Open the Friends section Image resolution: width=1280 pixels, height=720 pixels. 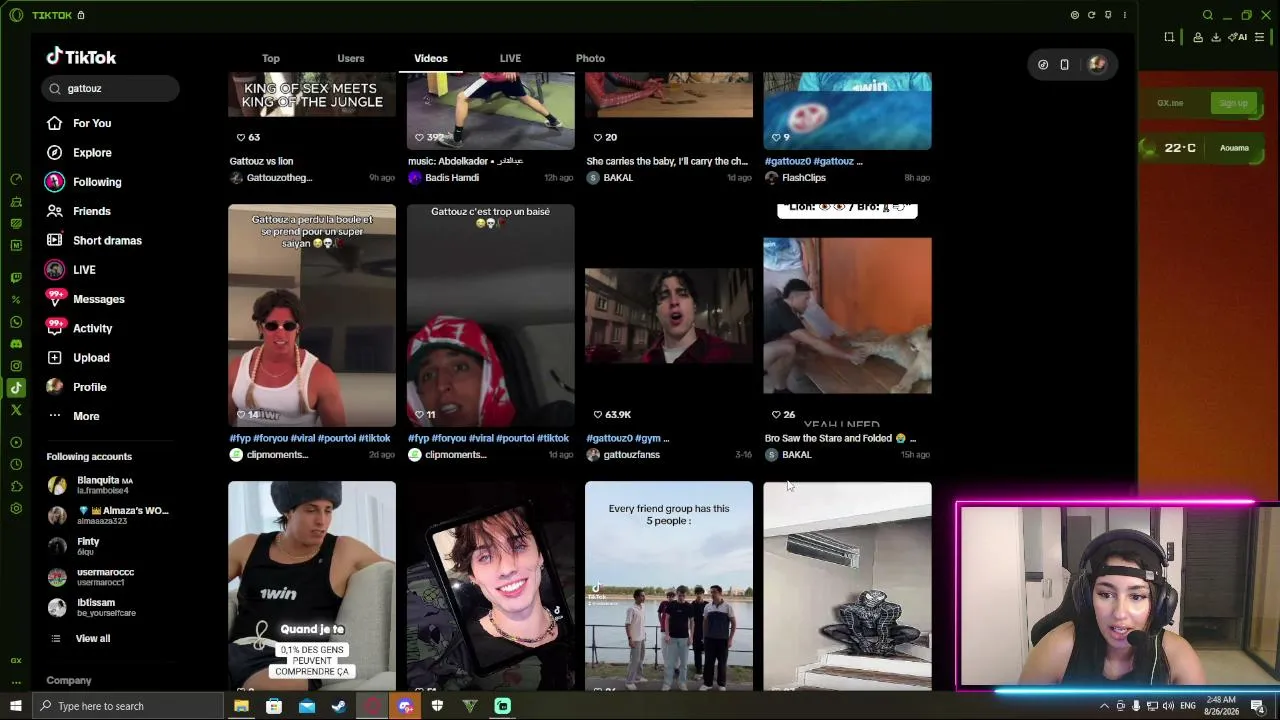[x=78, y=211]
